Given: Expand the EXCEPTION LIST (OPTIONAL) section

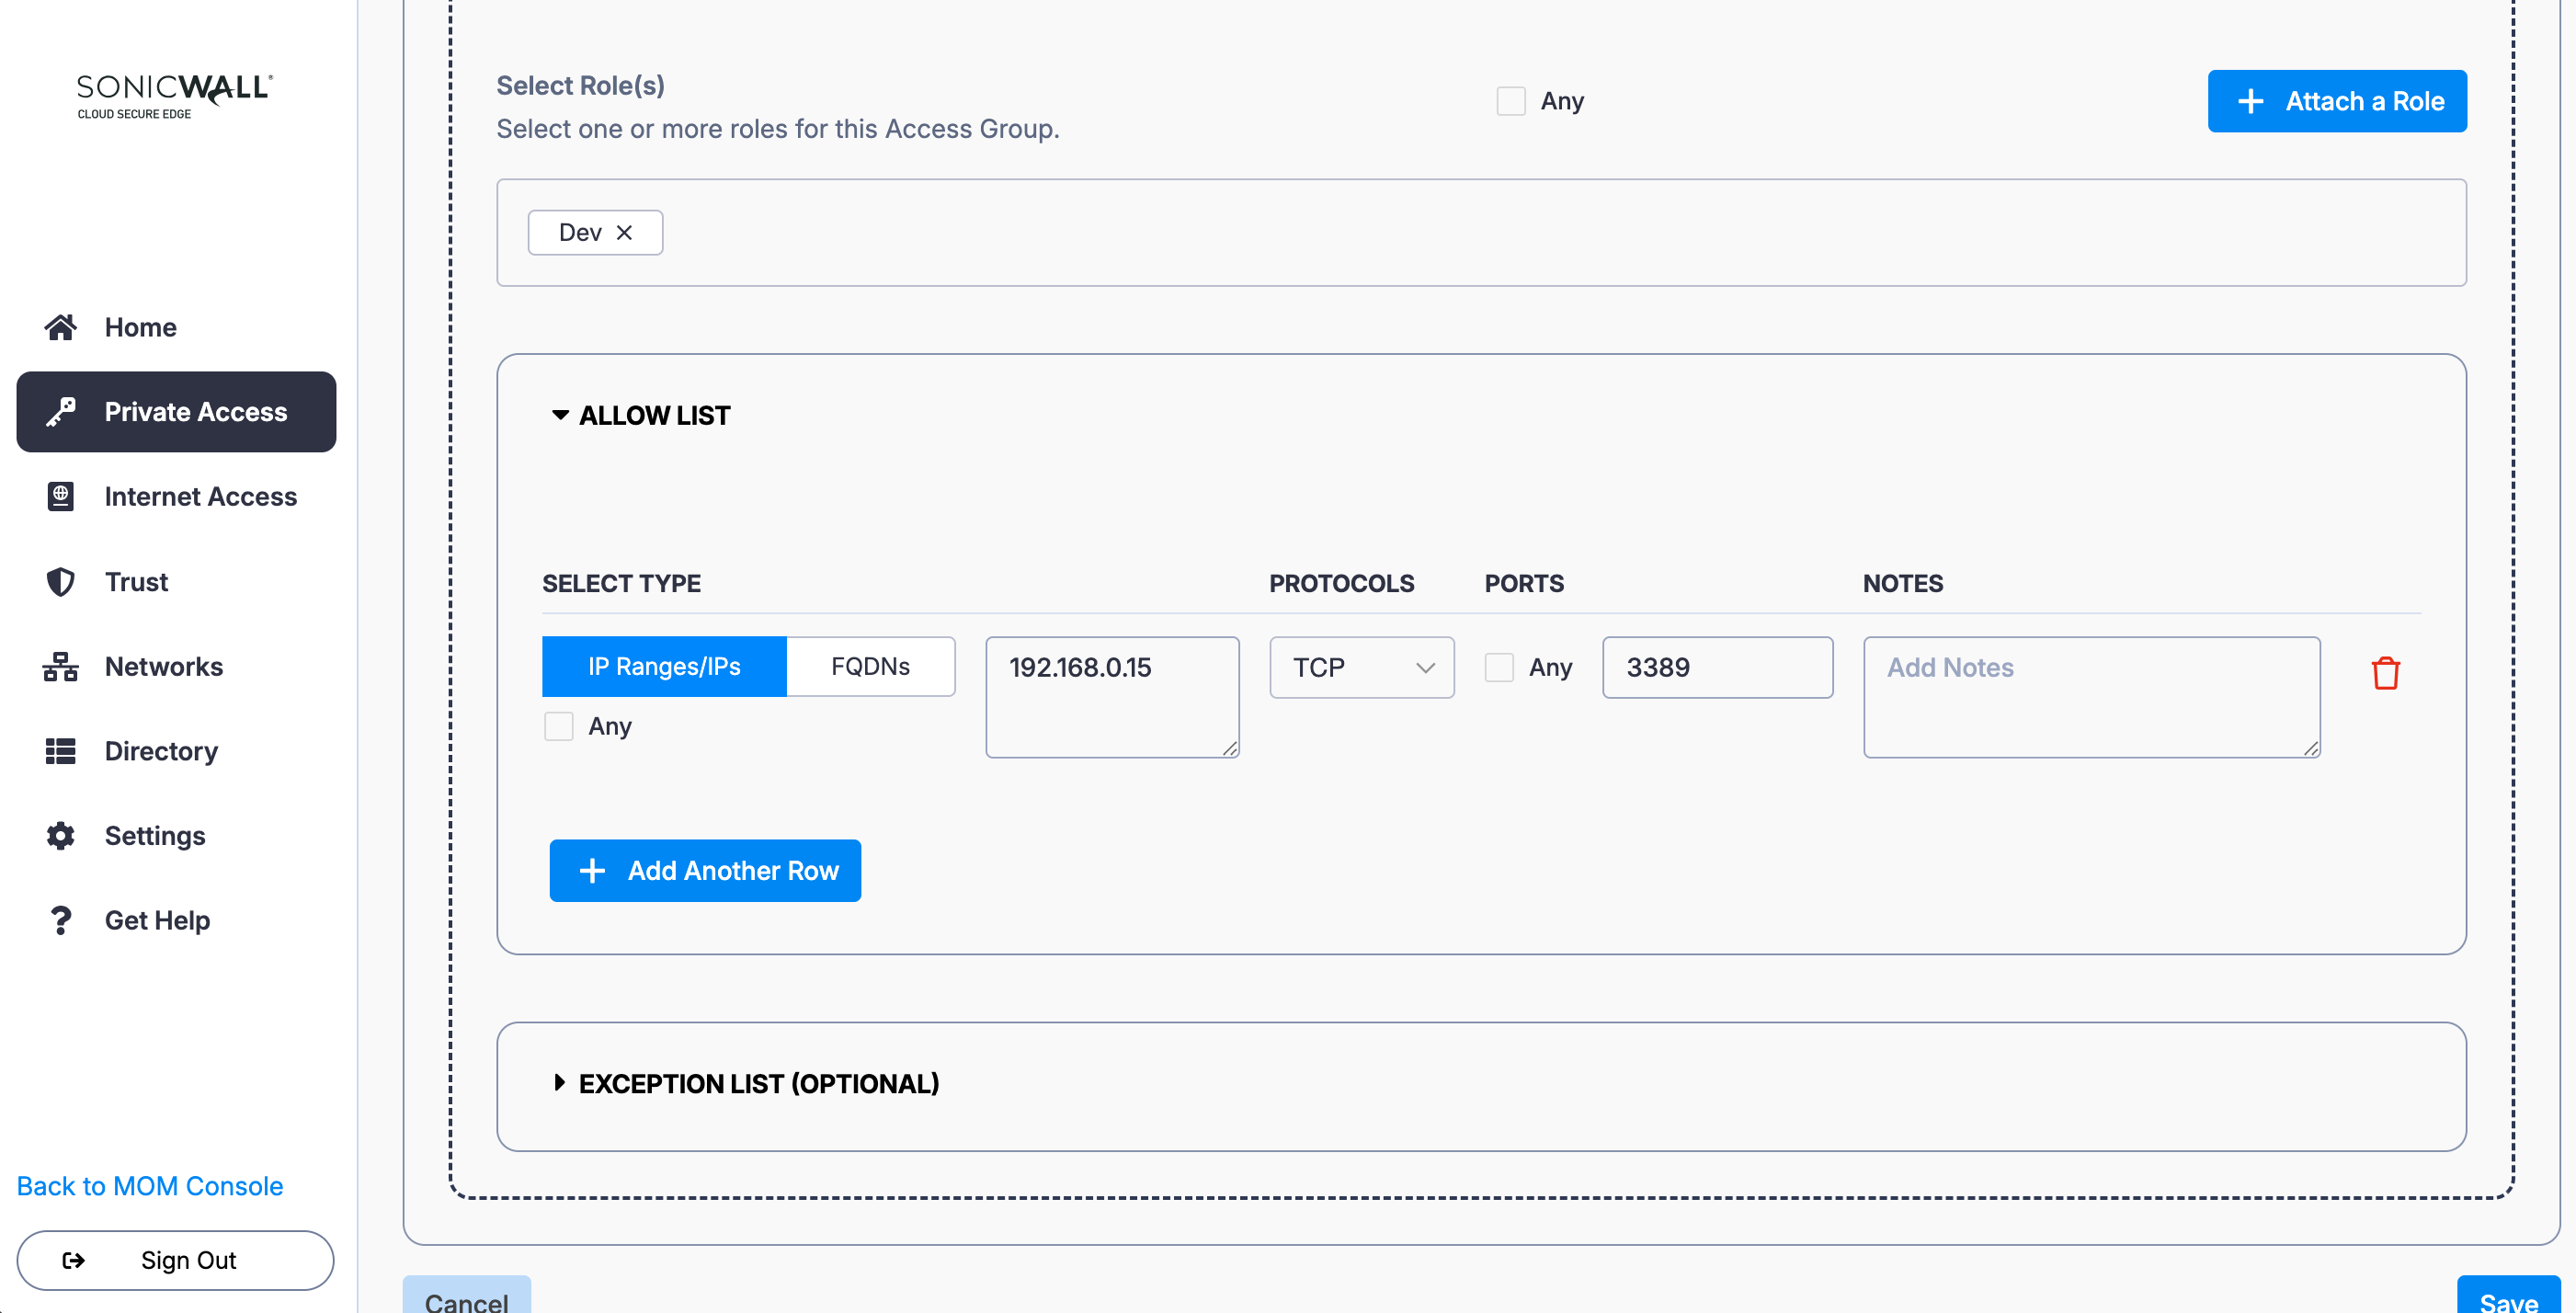Looking at the screenshot, I should click(560, 1083).
